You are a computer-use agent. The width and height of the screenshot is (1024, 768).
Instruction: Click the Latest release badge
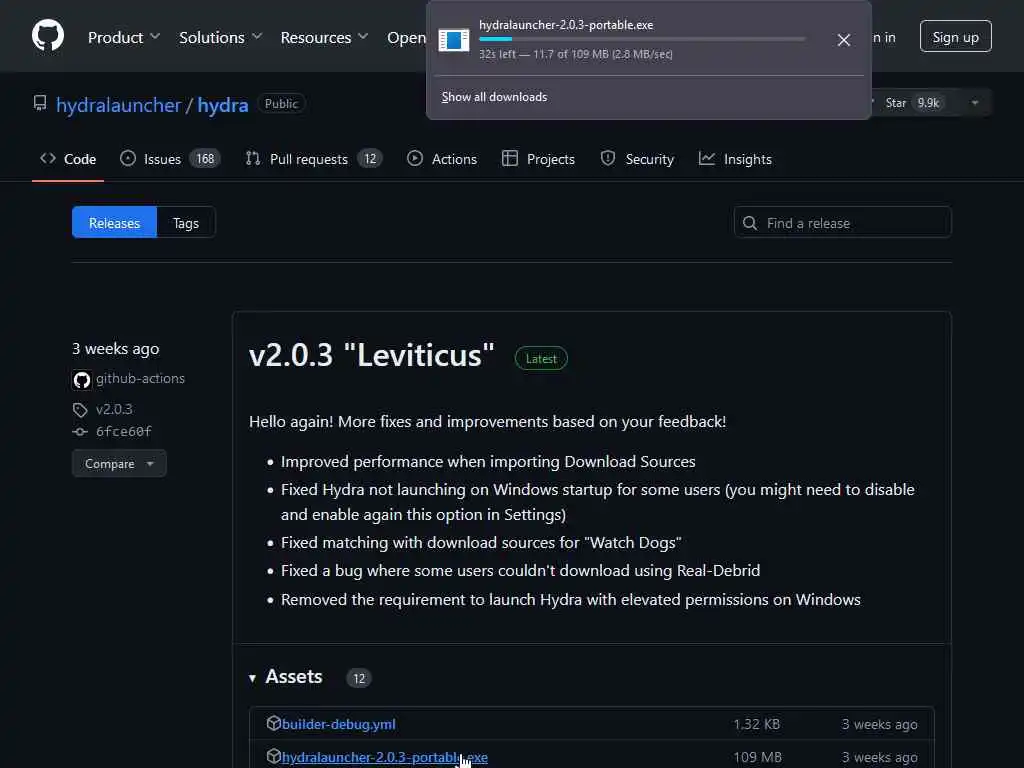click(x=541, y=359)
